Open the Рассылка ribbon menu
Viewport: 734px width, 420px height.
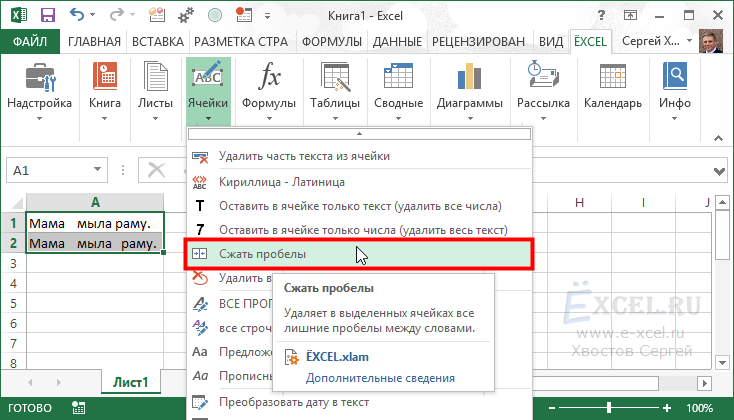[x=543, y=92]
